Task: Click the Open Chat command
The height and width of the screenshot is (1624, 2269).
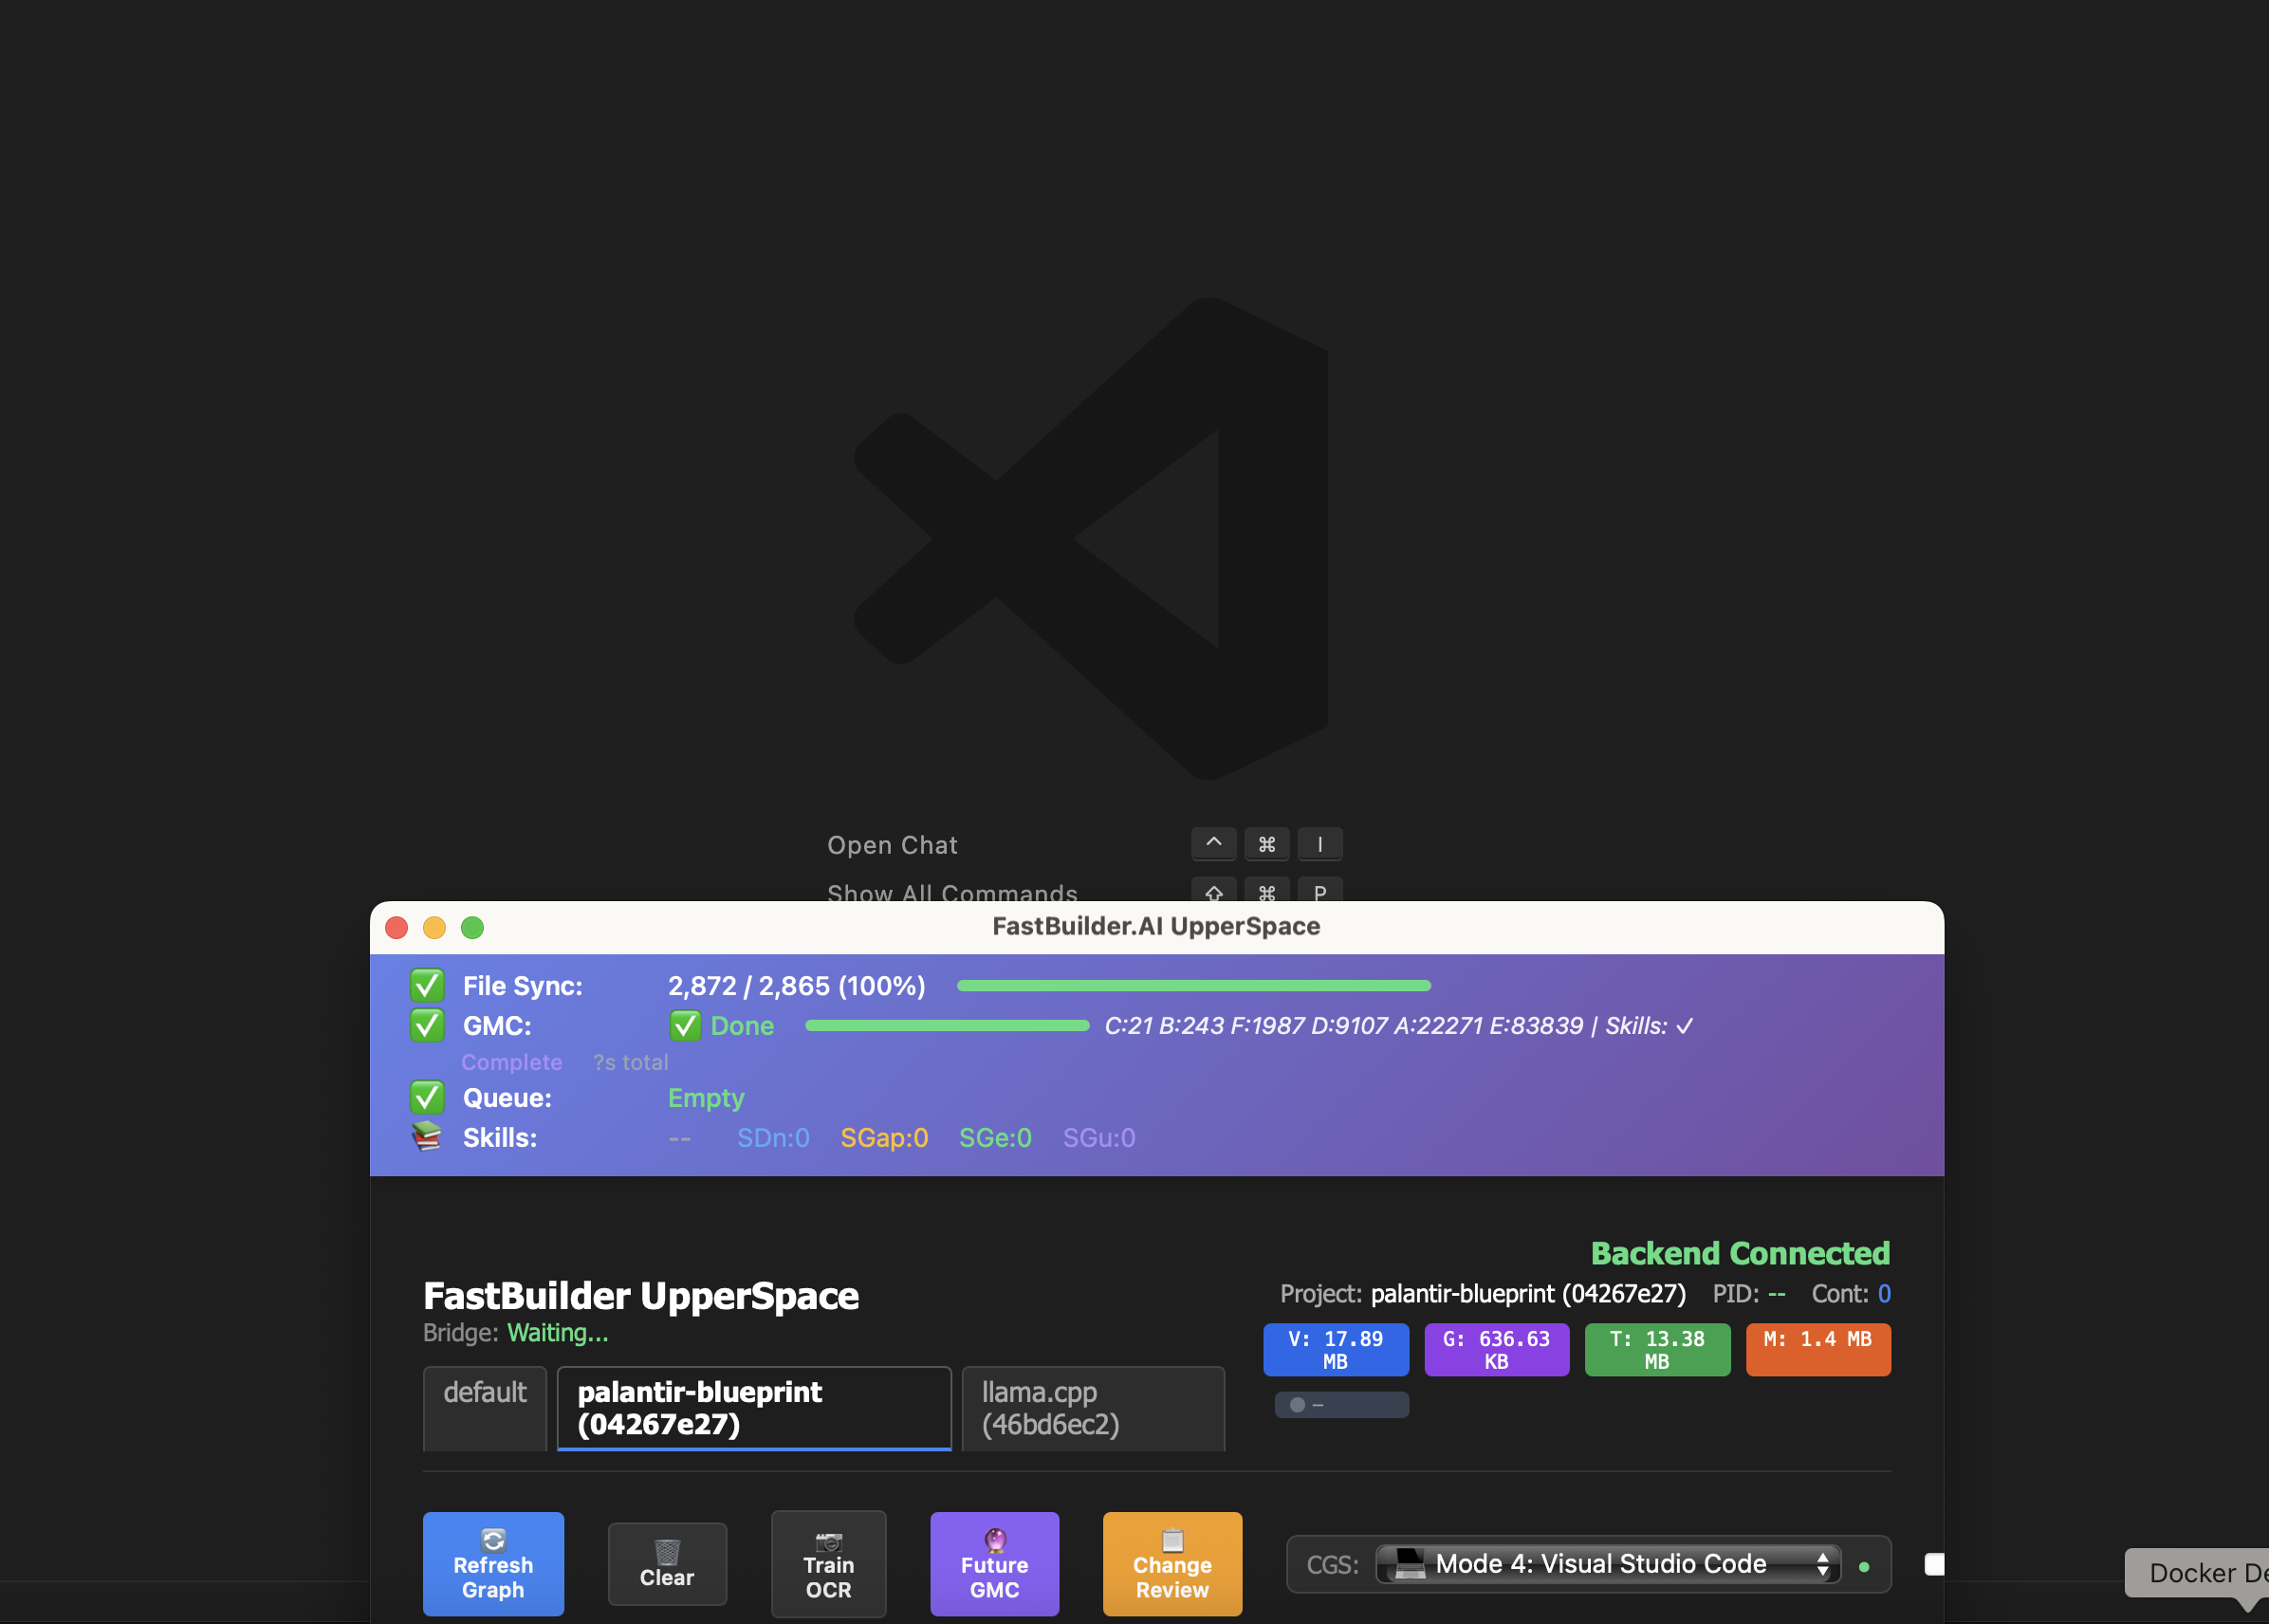Action: pyautogui.click(x=892, y=844)
